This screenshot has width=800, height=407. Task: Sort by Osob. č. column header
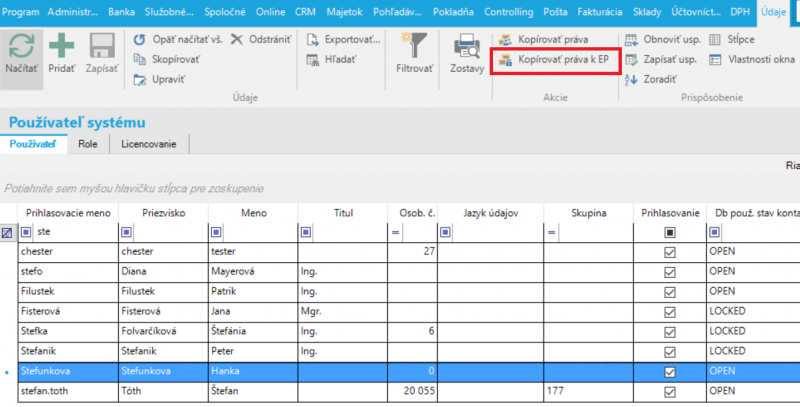tap(413, 213)
